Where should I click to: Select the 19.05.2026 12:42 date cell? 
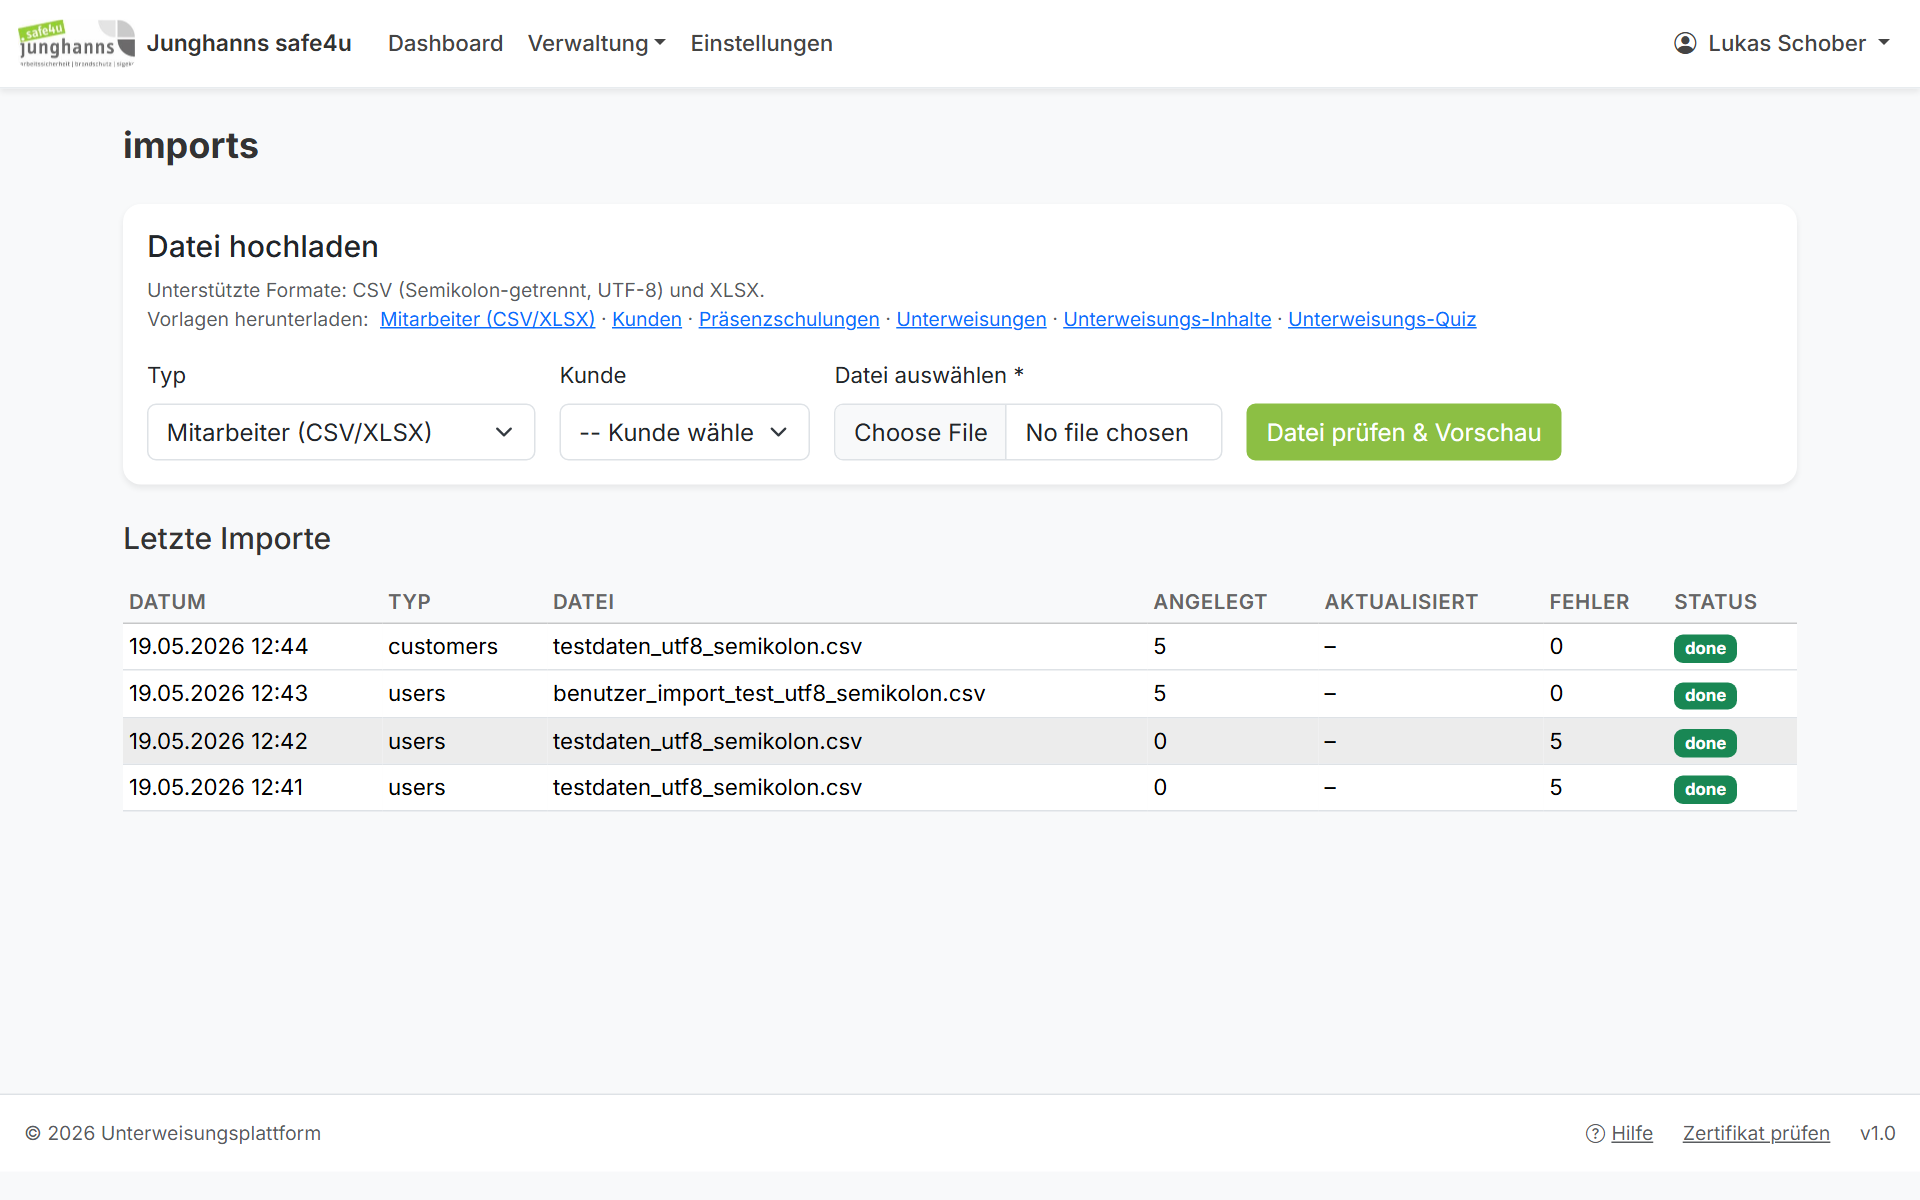pyautogui.click(x=218, y=741)
